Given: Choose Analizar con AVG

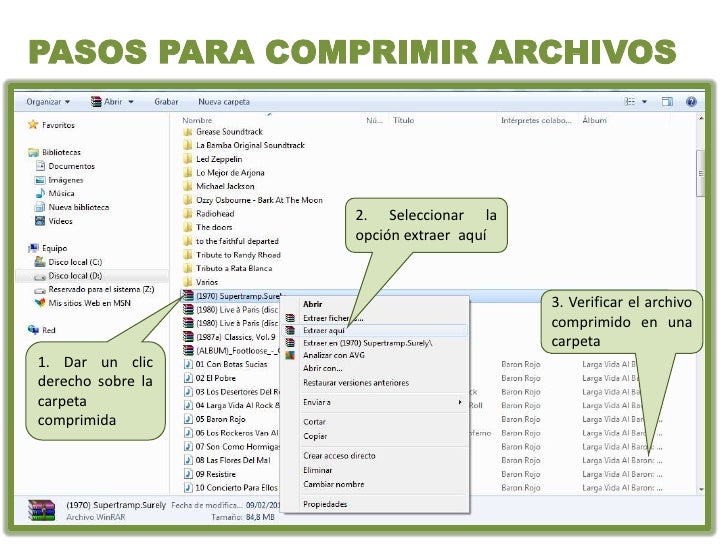Looking at the screenshot, I should click(x=333, y=355).
